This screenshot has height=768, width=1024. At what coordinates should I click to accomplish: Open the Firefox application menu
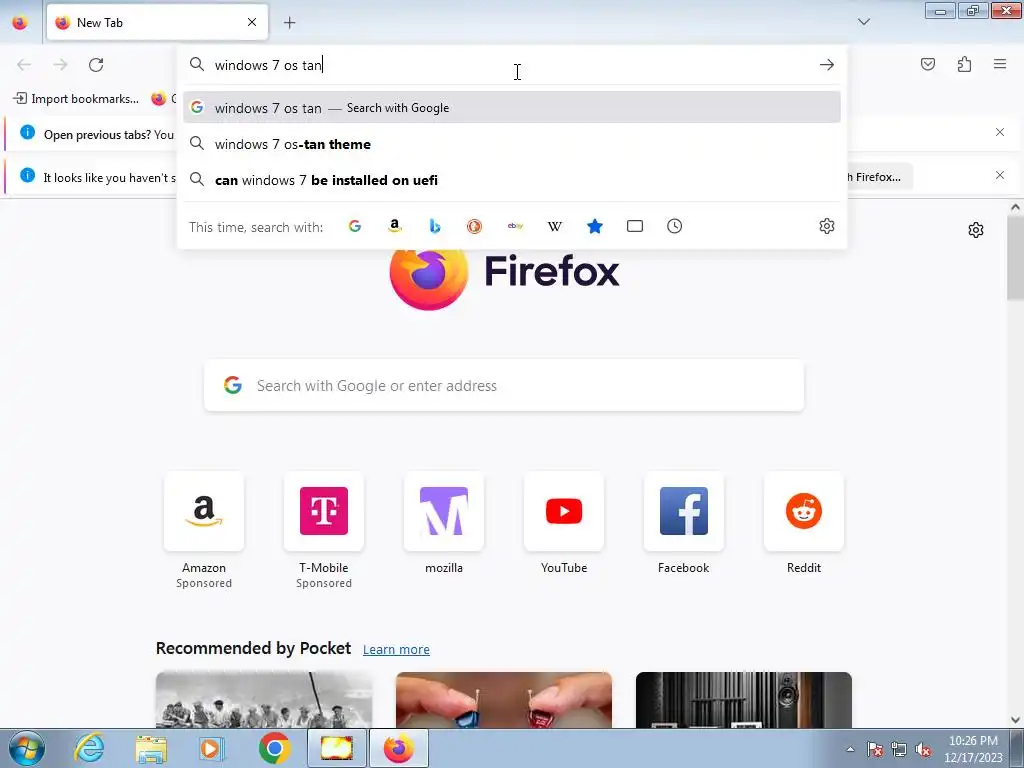tap(1000, 64)
